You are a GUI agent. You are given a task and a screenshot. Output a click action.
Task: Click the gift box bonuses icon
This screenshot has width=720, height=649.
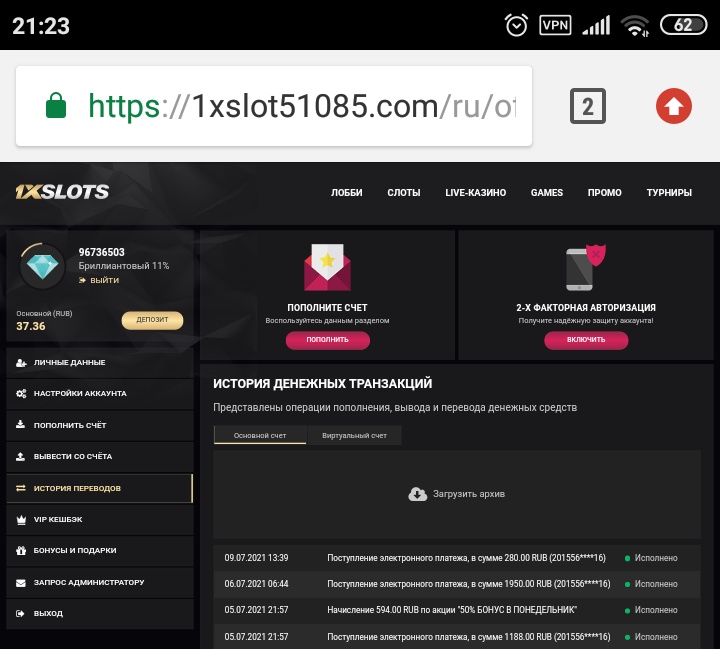(21, 550)
